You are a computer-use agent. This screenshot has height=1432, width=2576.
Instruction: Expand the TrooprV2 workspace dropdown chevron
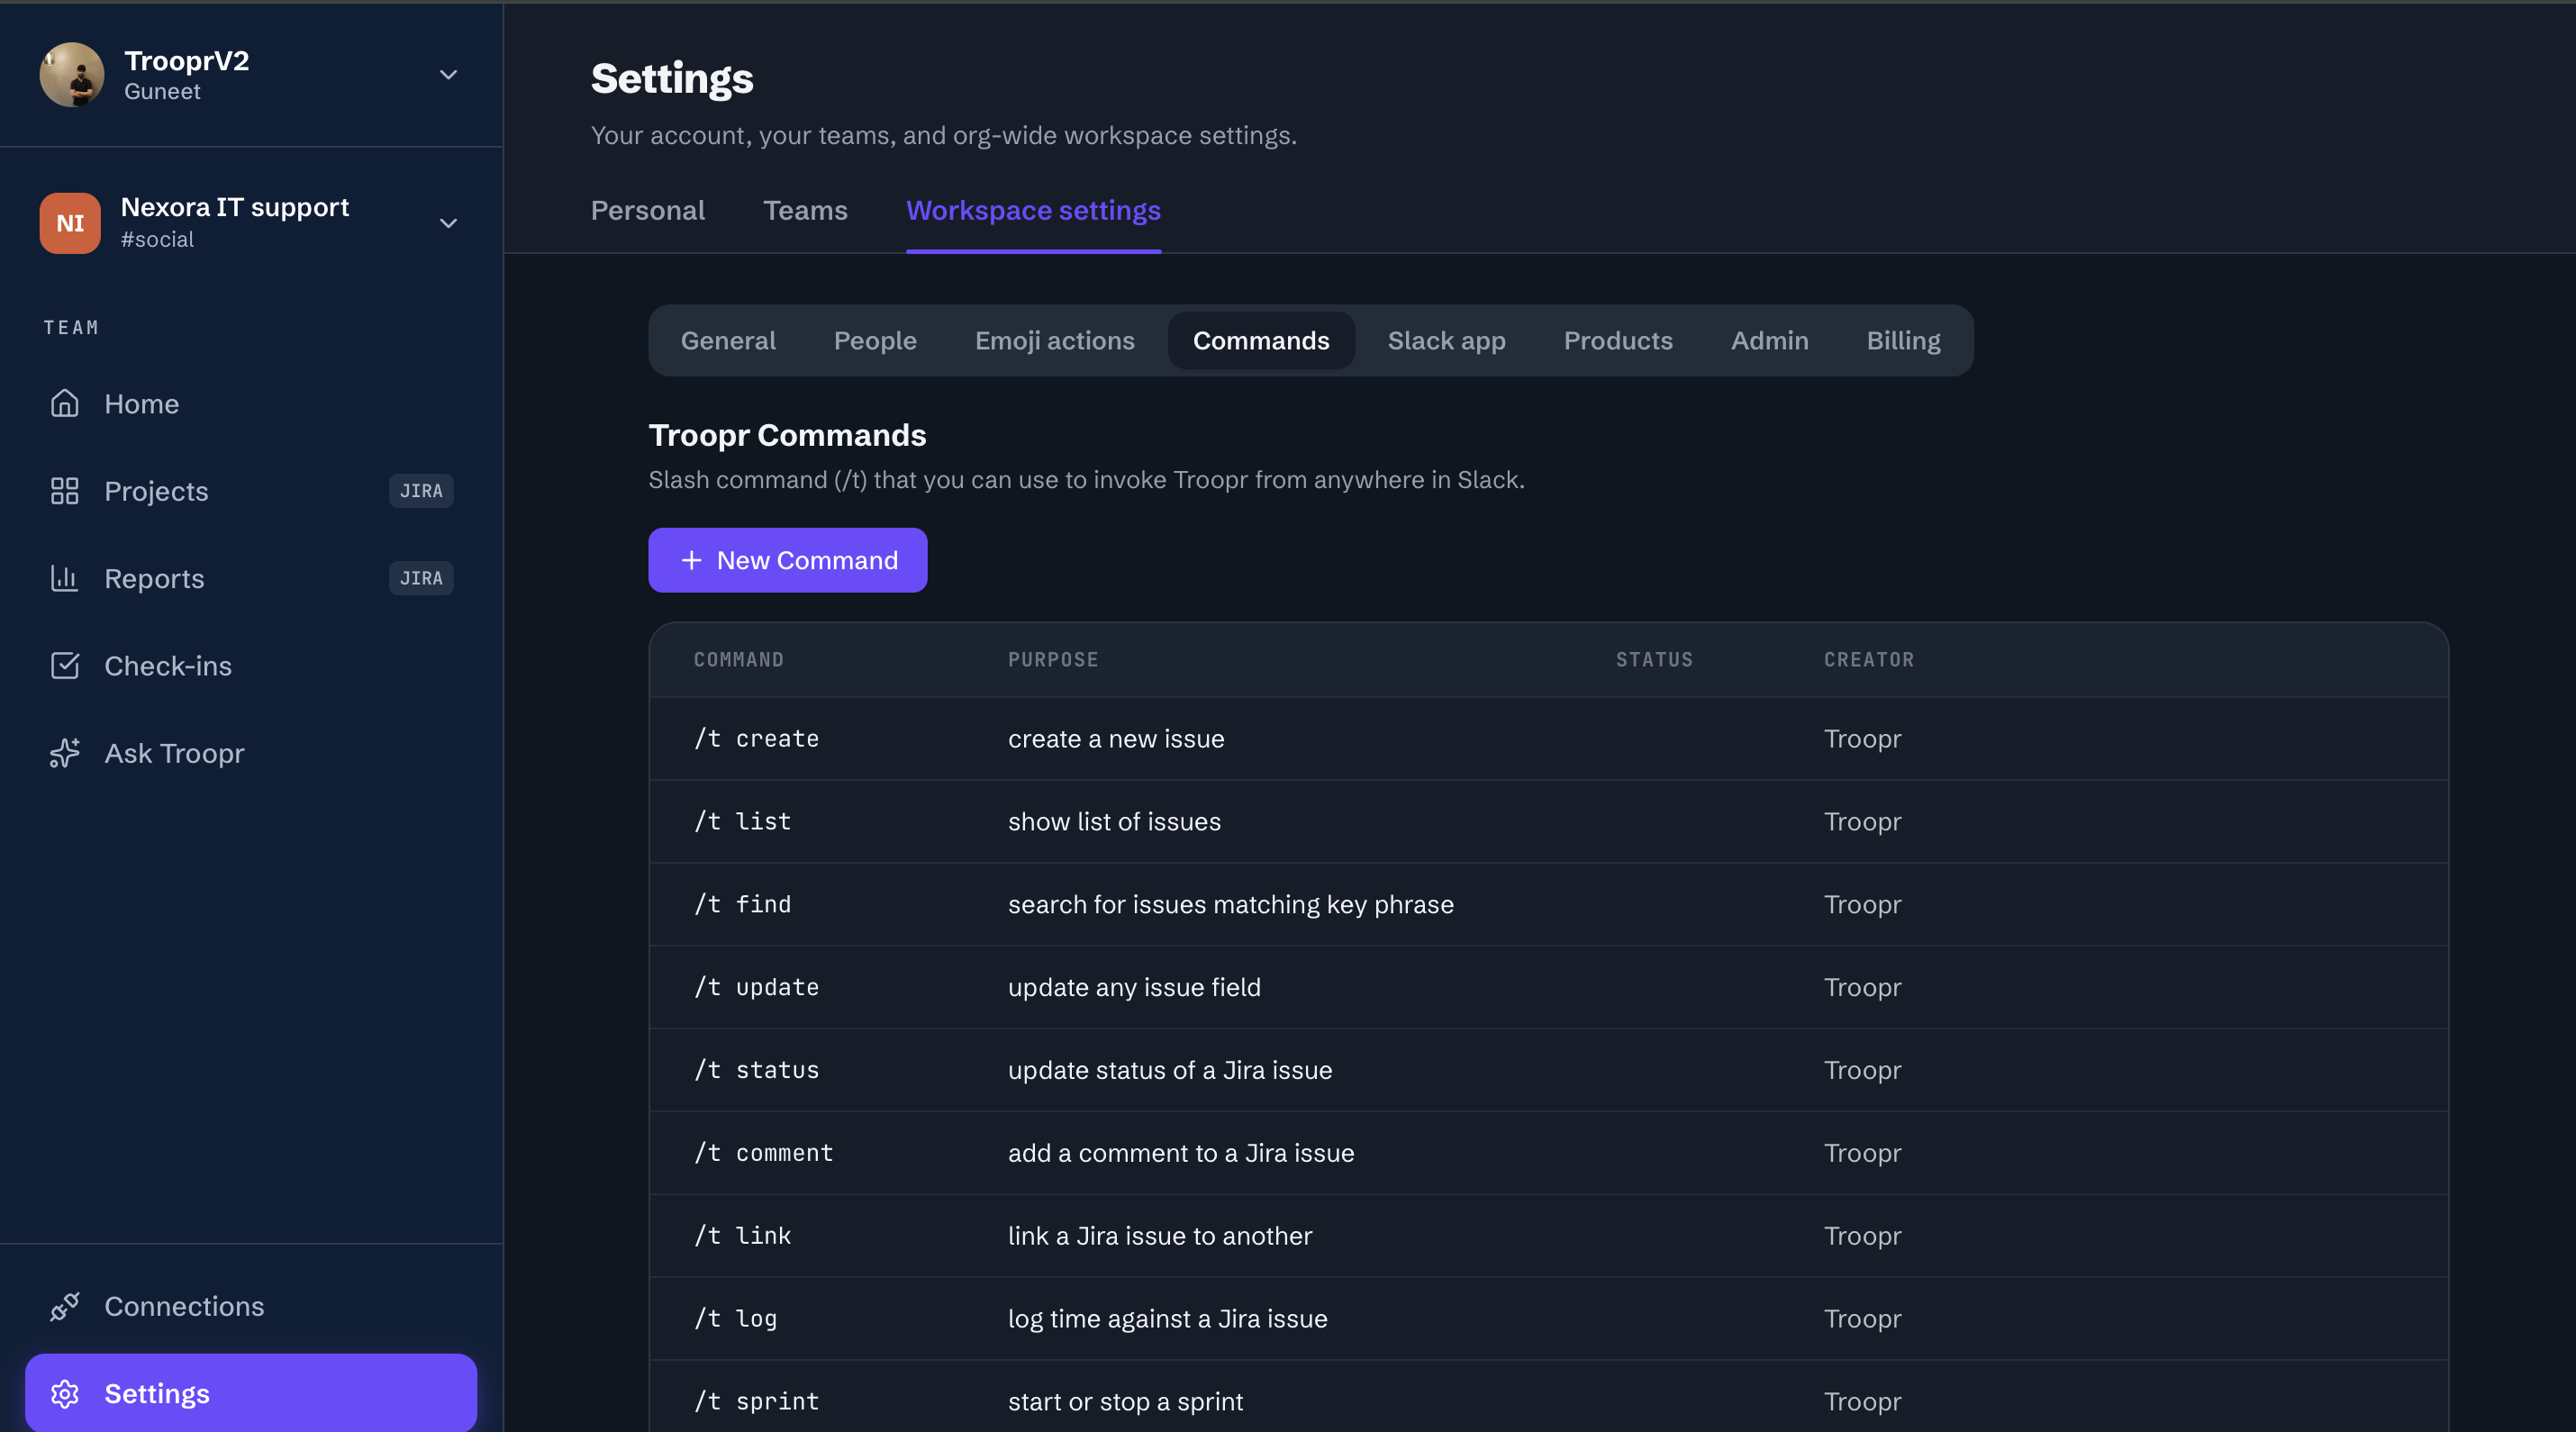449,75
